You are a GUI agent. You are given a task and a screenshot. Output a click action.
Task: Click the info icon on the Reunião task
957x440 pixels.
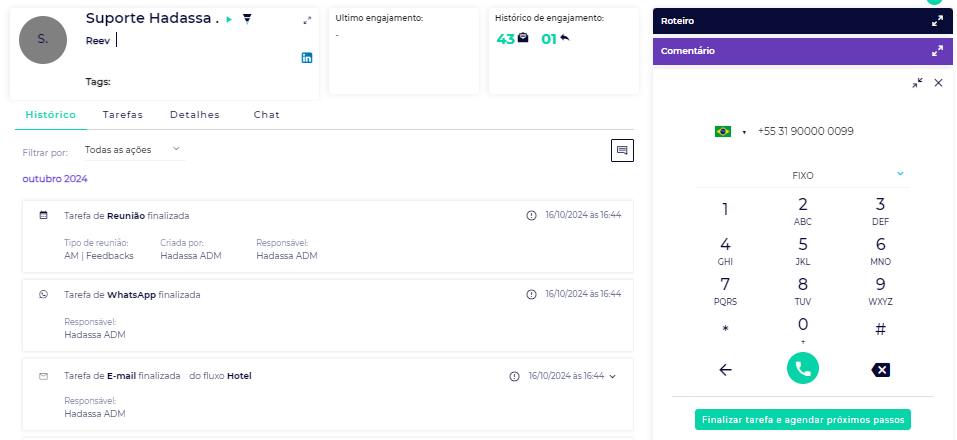click(531, 215)
